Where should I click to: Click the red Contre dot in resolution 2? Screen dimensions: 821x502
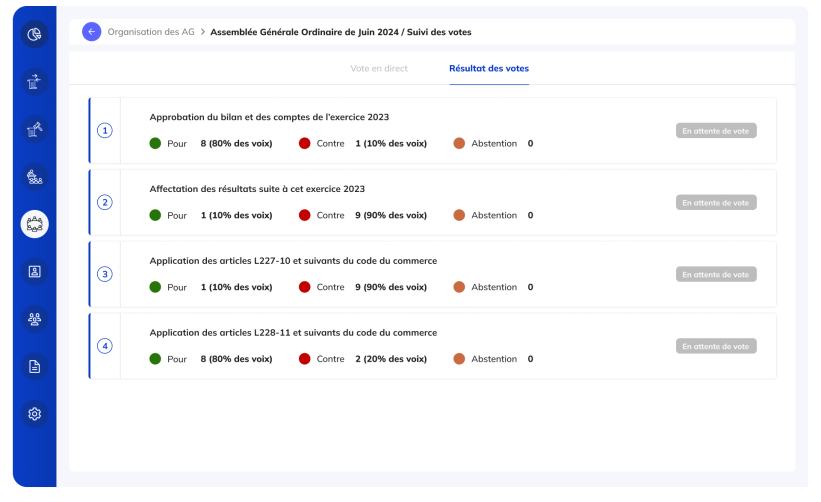(x=304, y=215)
